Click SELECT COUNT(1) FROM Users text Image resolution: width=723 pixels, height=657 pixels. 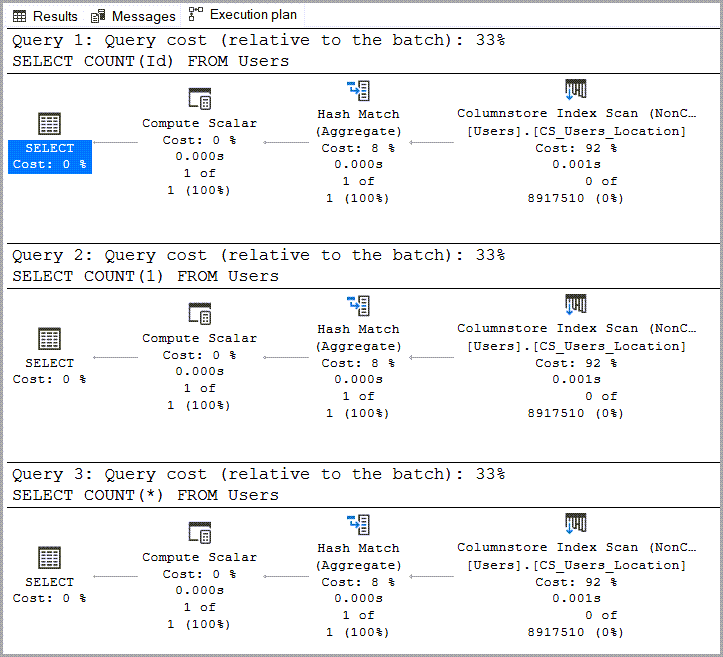146,276
